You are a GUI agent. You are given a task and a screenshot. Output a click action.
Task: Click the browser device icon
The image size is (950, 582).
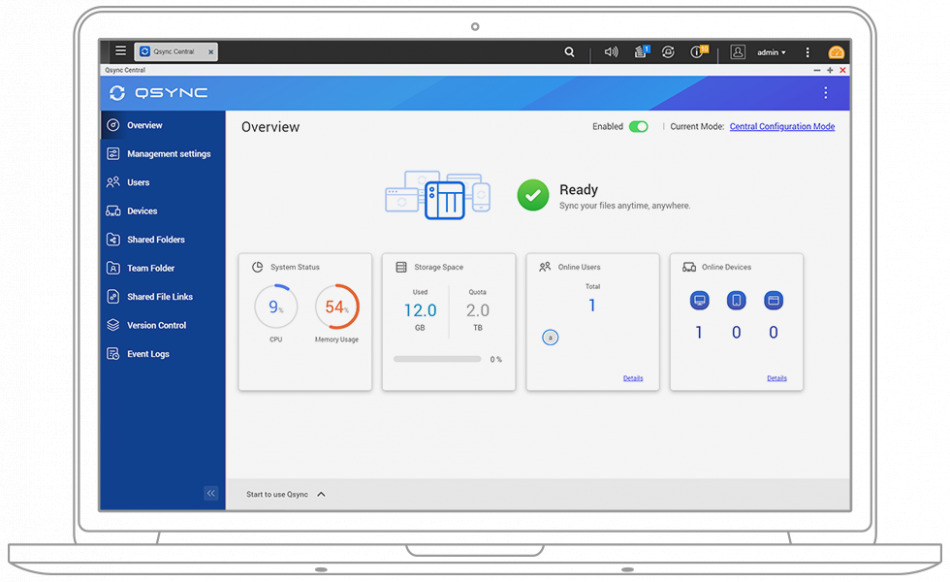tap(773, 300)
